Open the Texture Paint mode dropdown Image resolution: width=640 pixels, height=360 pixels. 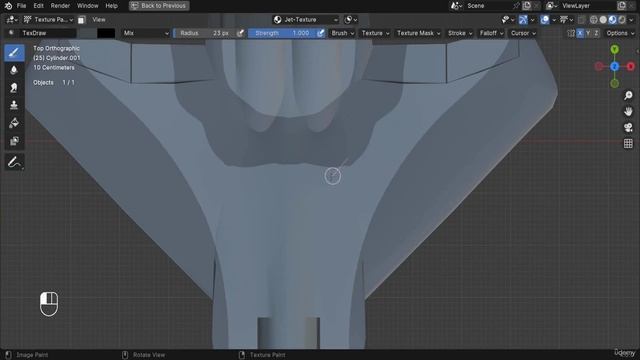[48, 20]
